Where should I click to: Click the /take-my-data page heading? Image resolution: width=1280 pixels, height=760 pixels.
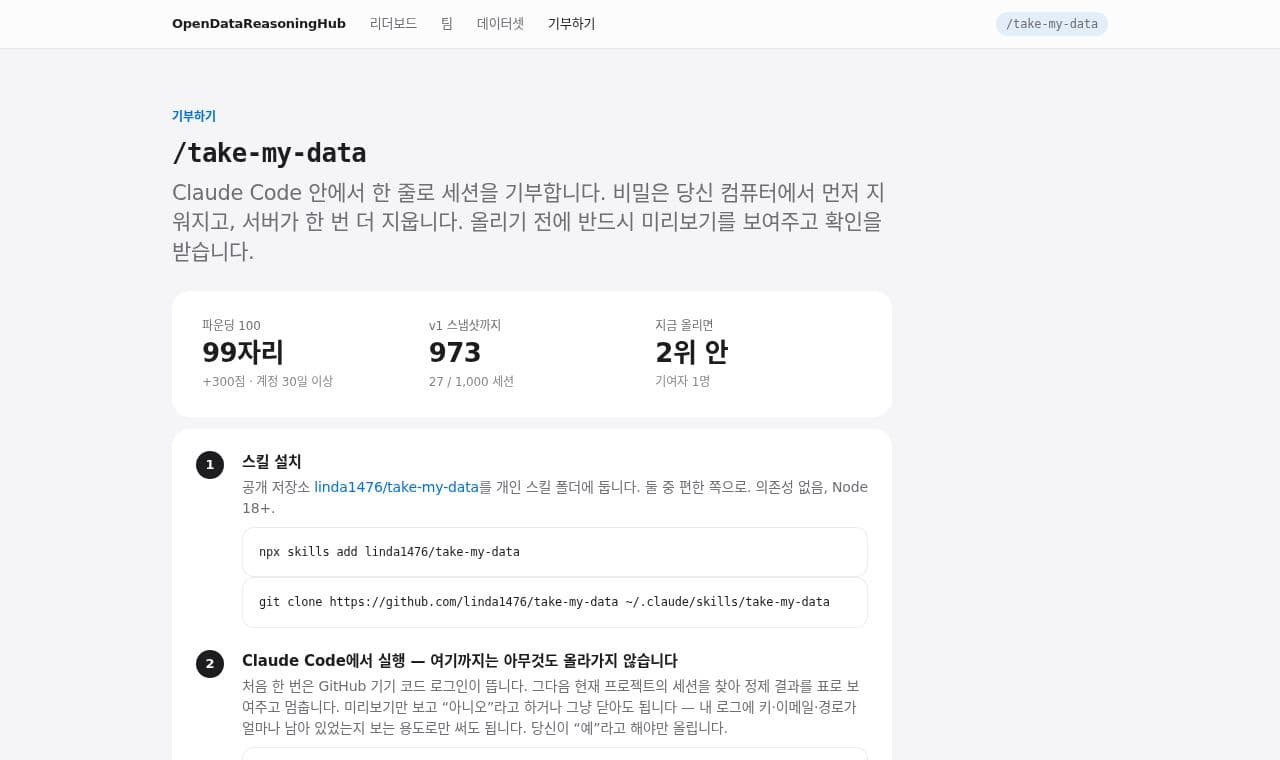click(x=269, y=153)
